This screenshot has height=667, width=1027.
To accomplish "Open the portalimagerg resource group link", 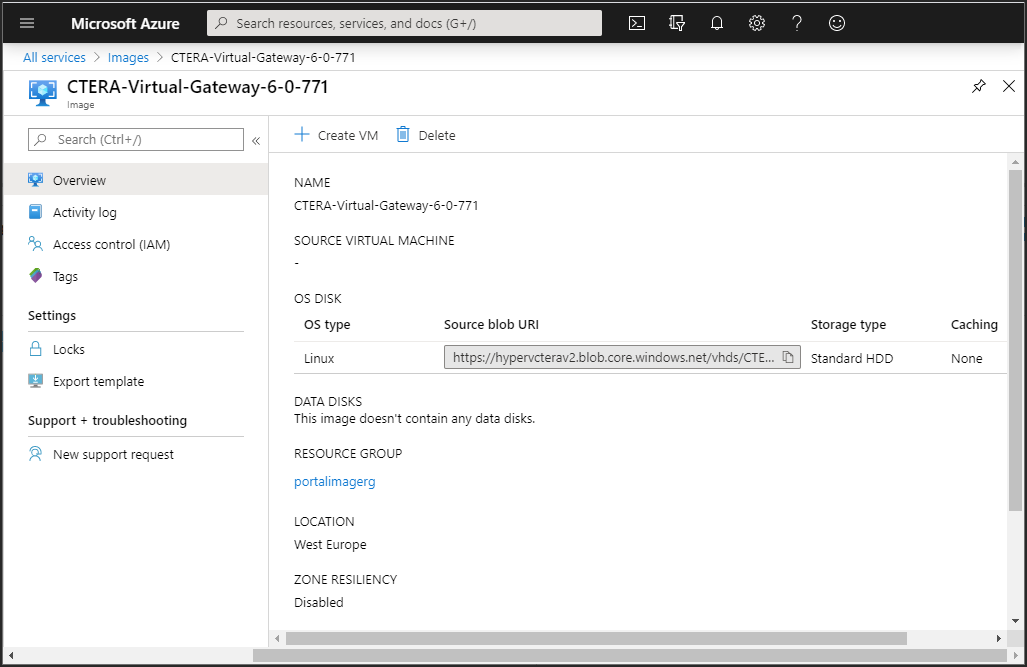I will [x=335, y=482].
